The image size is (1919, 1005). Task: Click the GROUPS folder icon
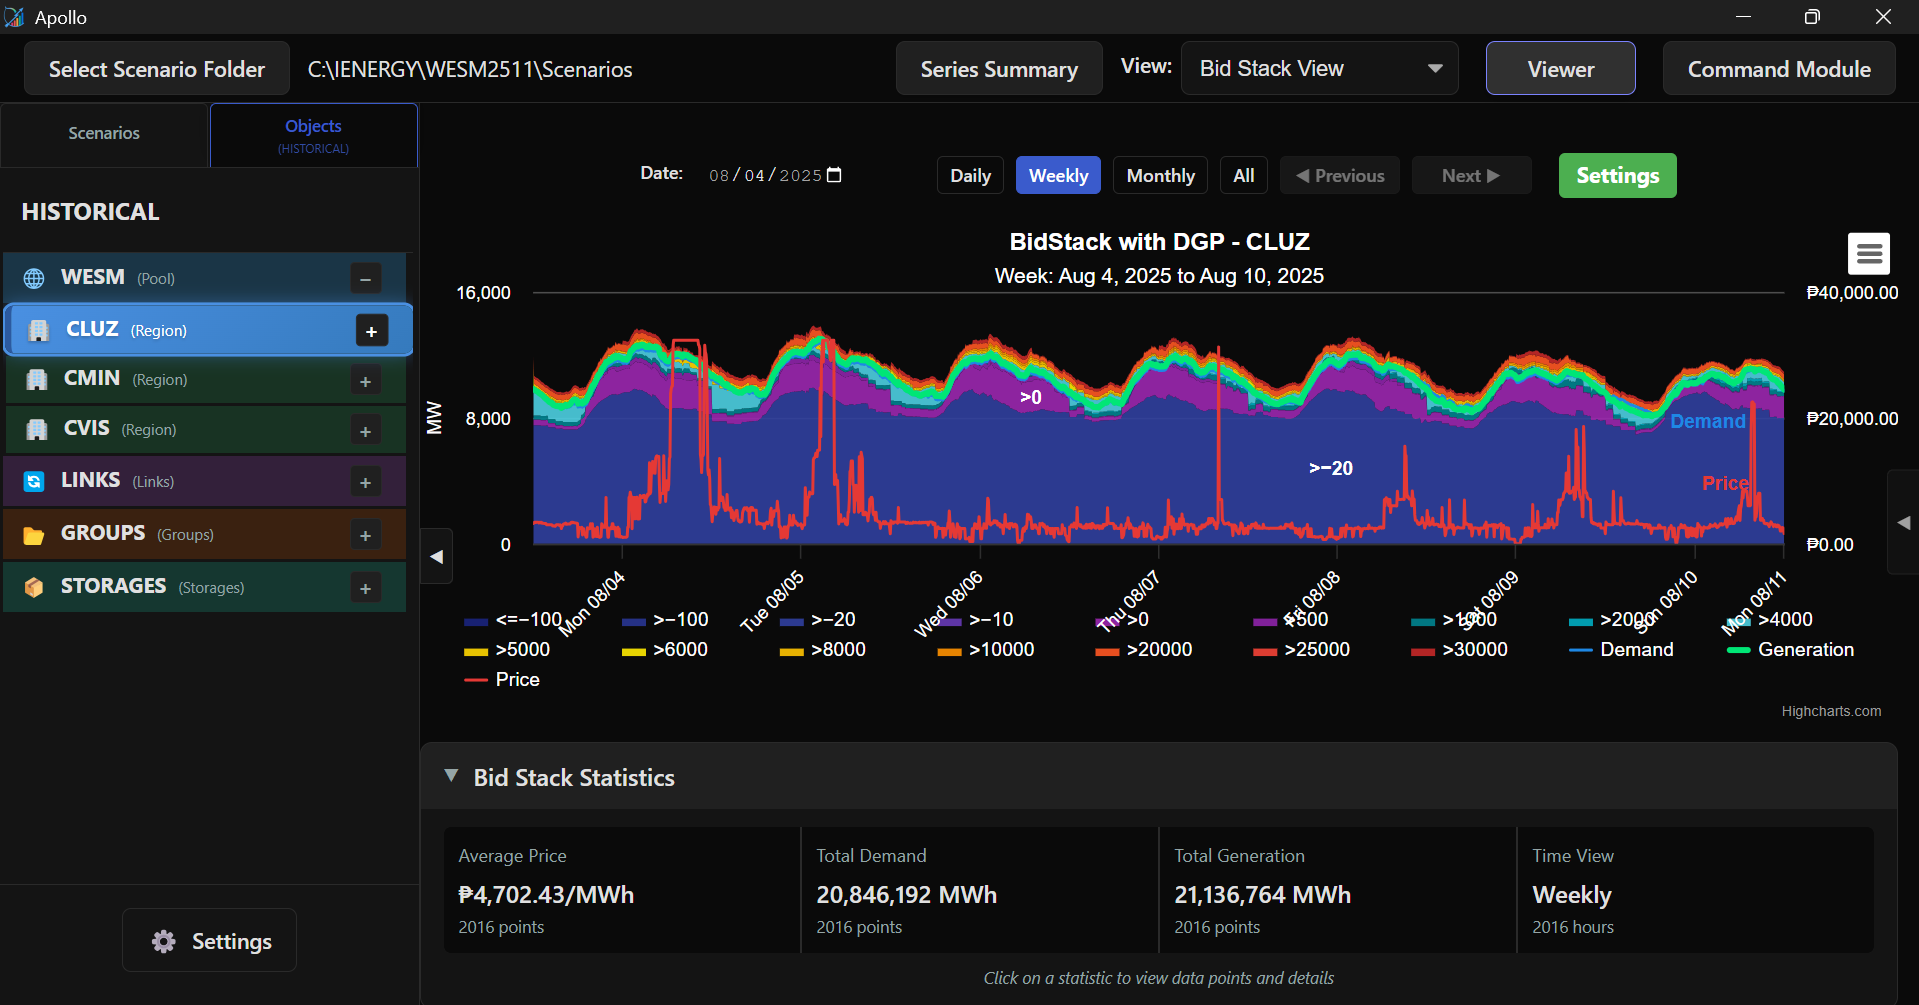coord(34,535)
